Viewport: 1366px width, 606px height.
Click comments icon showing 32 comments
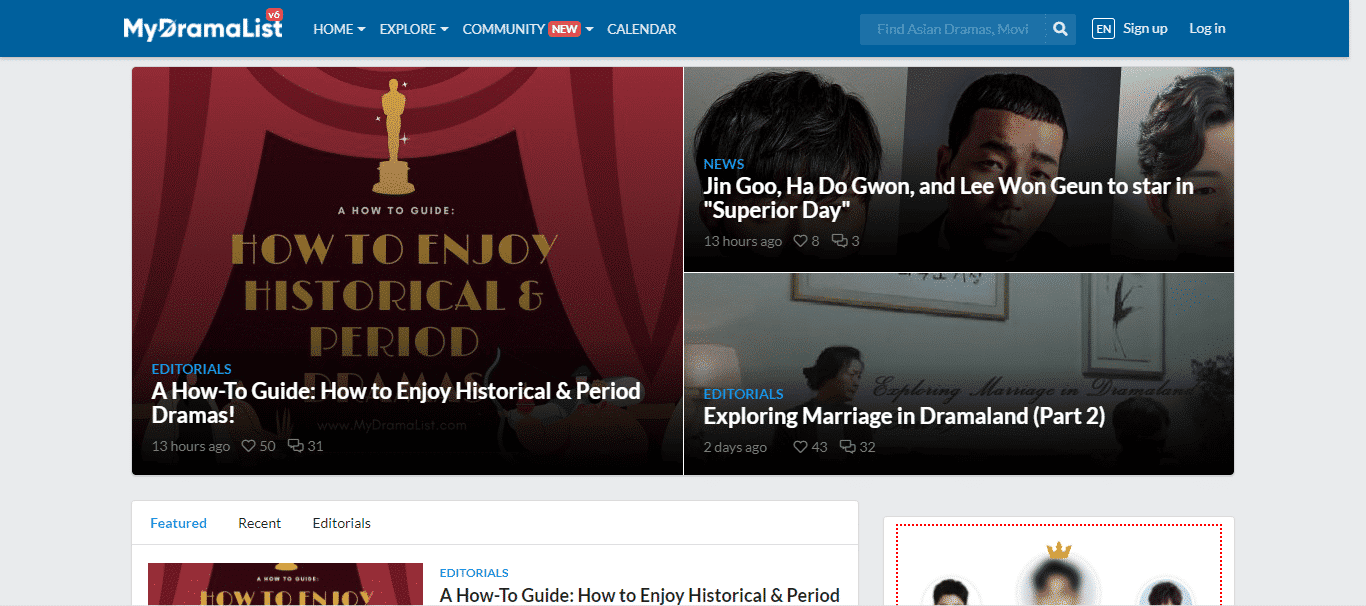(x=848, y=447)
